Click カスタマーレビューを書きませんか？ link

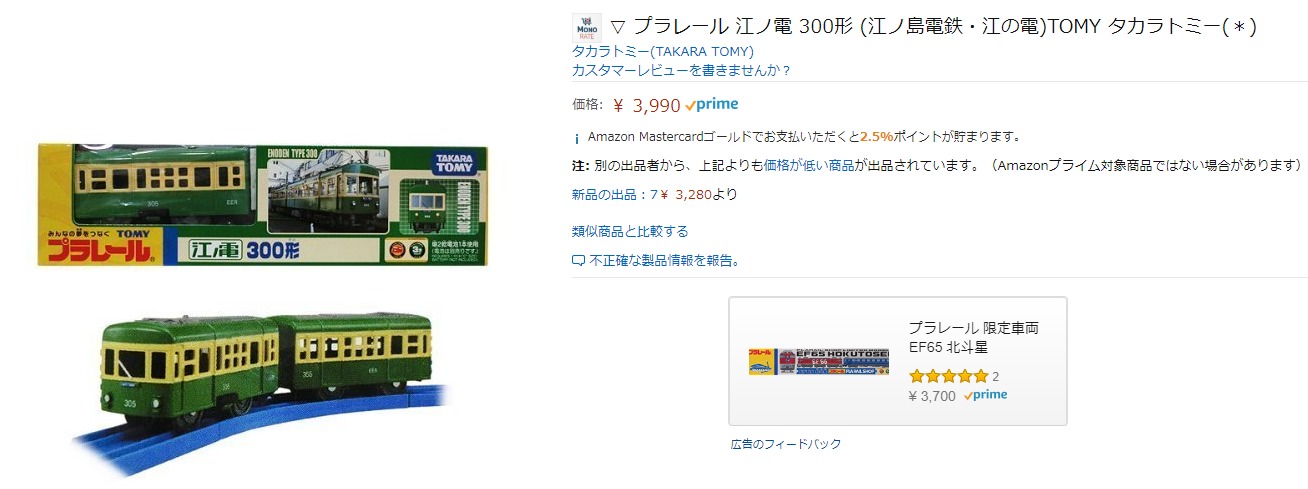[x=682, y=70]
